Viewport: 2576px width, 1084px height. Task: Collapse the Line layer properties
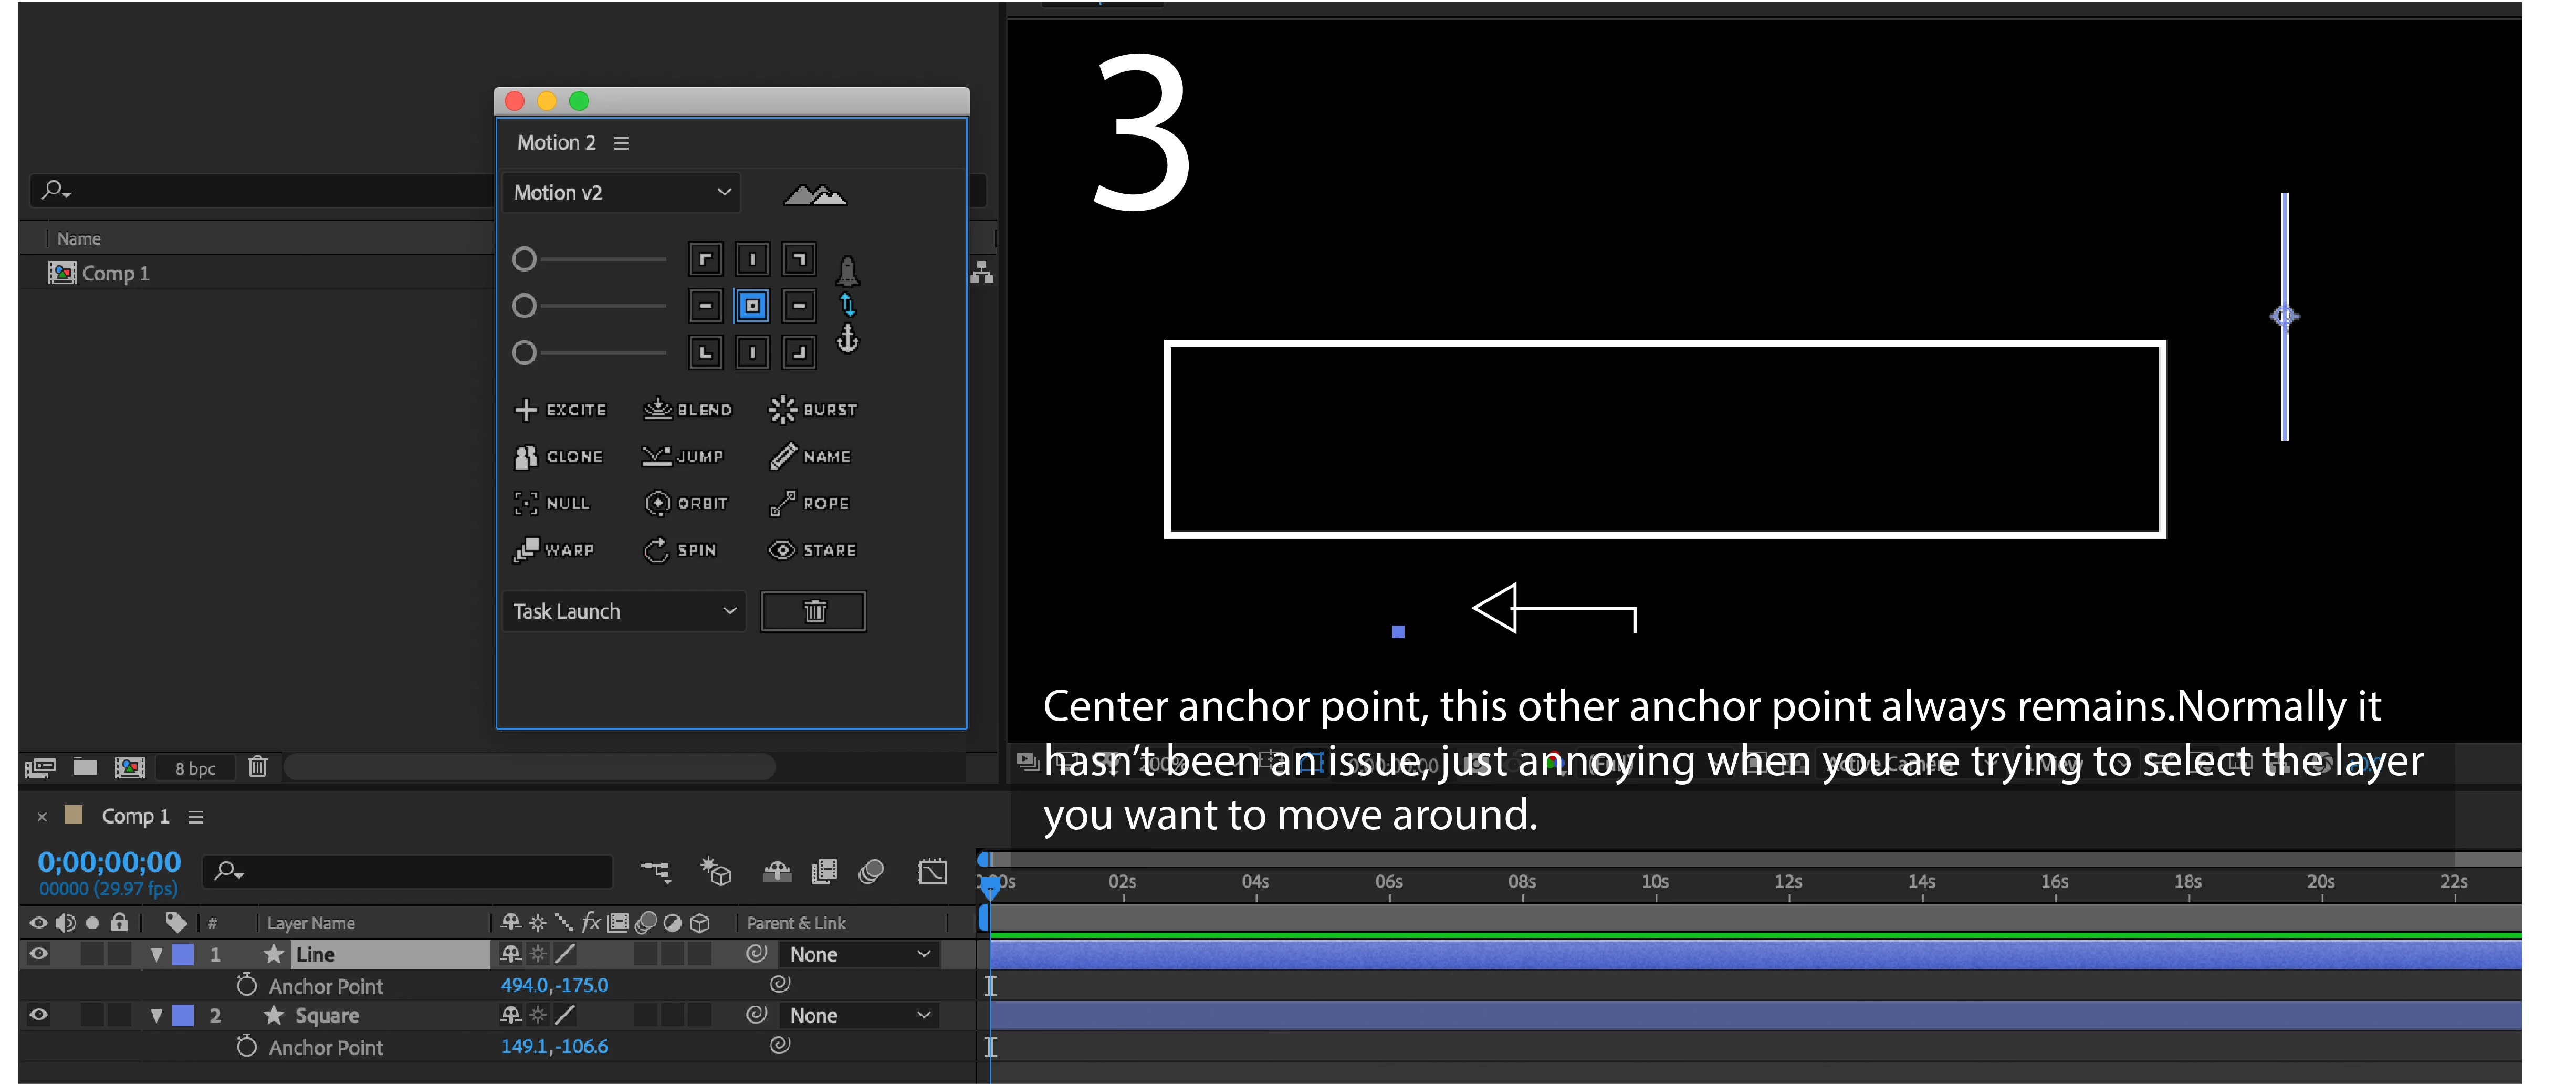point(156,955)
